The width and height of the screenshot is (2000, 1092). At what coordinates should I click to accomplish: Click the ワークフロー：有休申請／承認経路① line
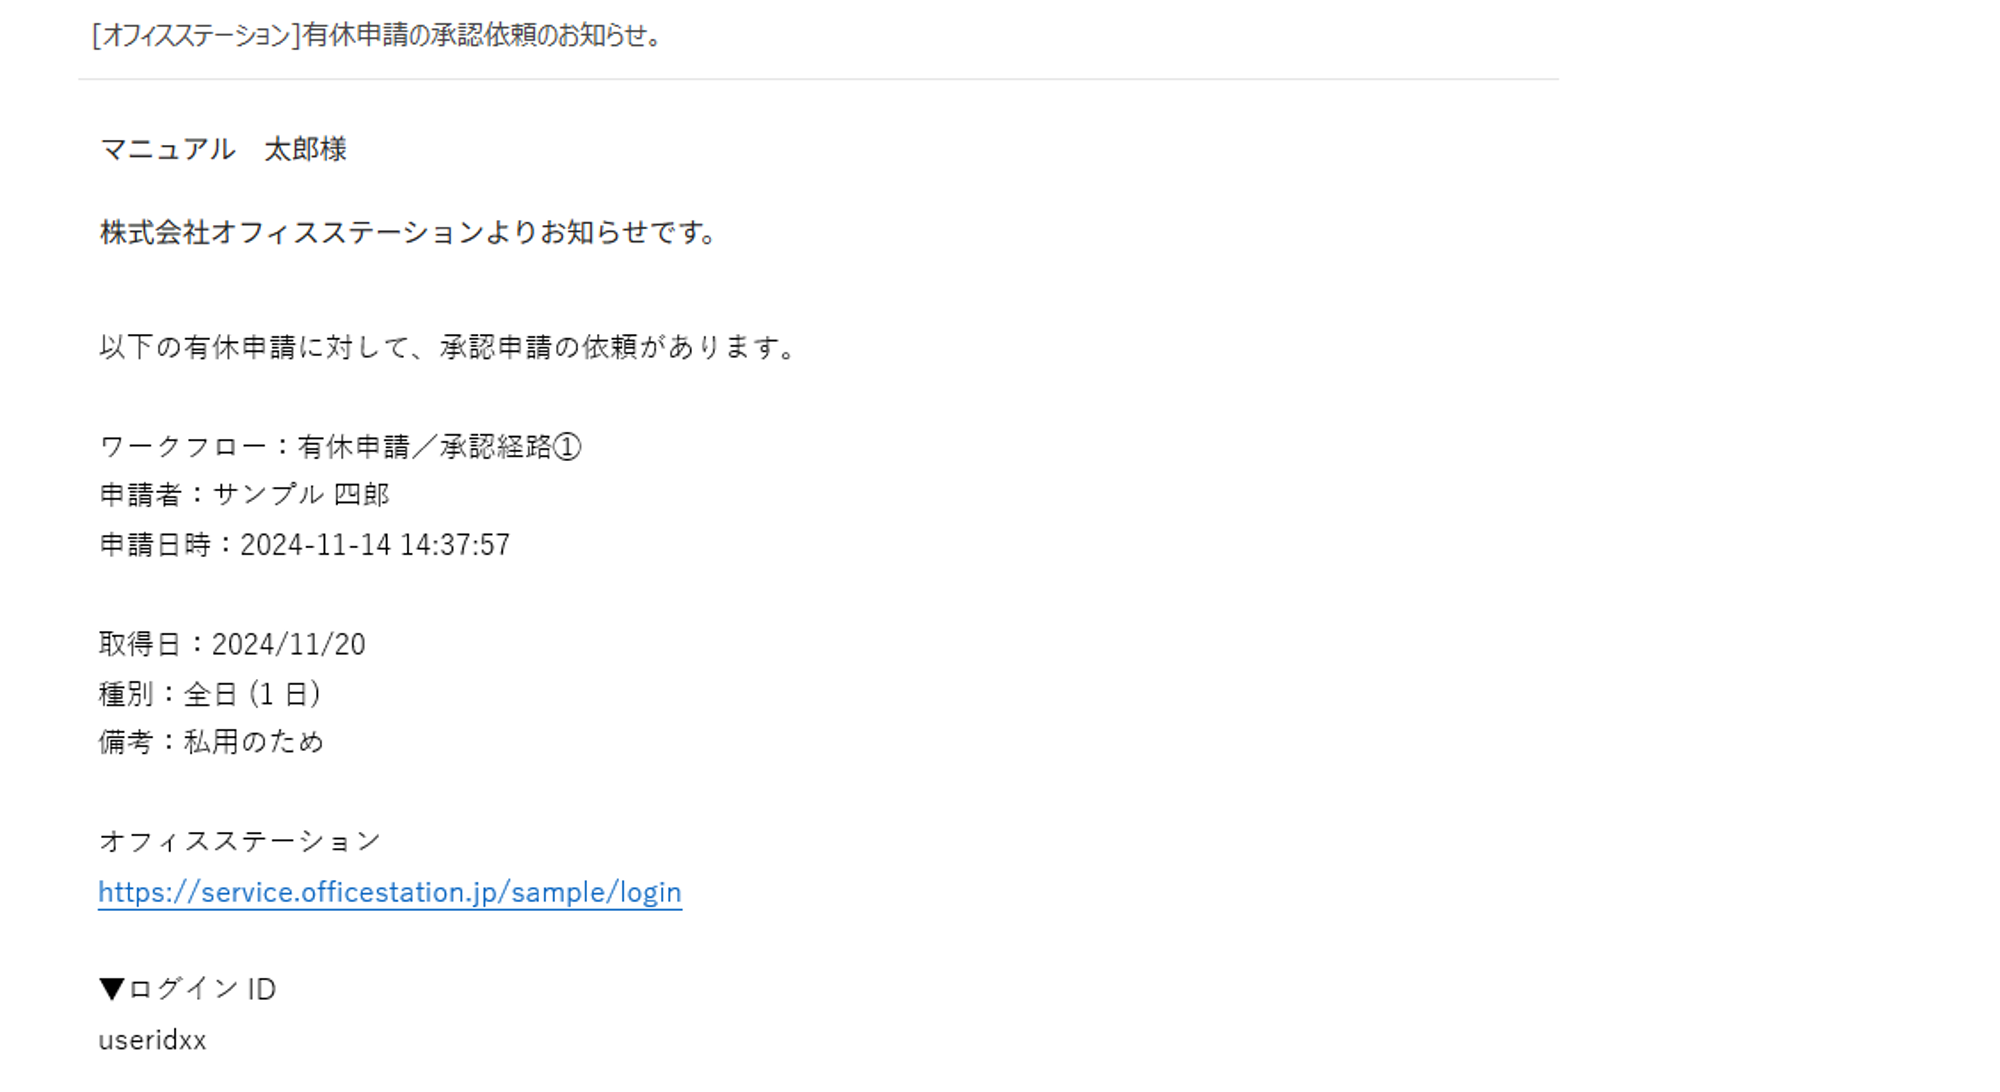(x=340, y=446)
